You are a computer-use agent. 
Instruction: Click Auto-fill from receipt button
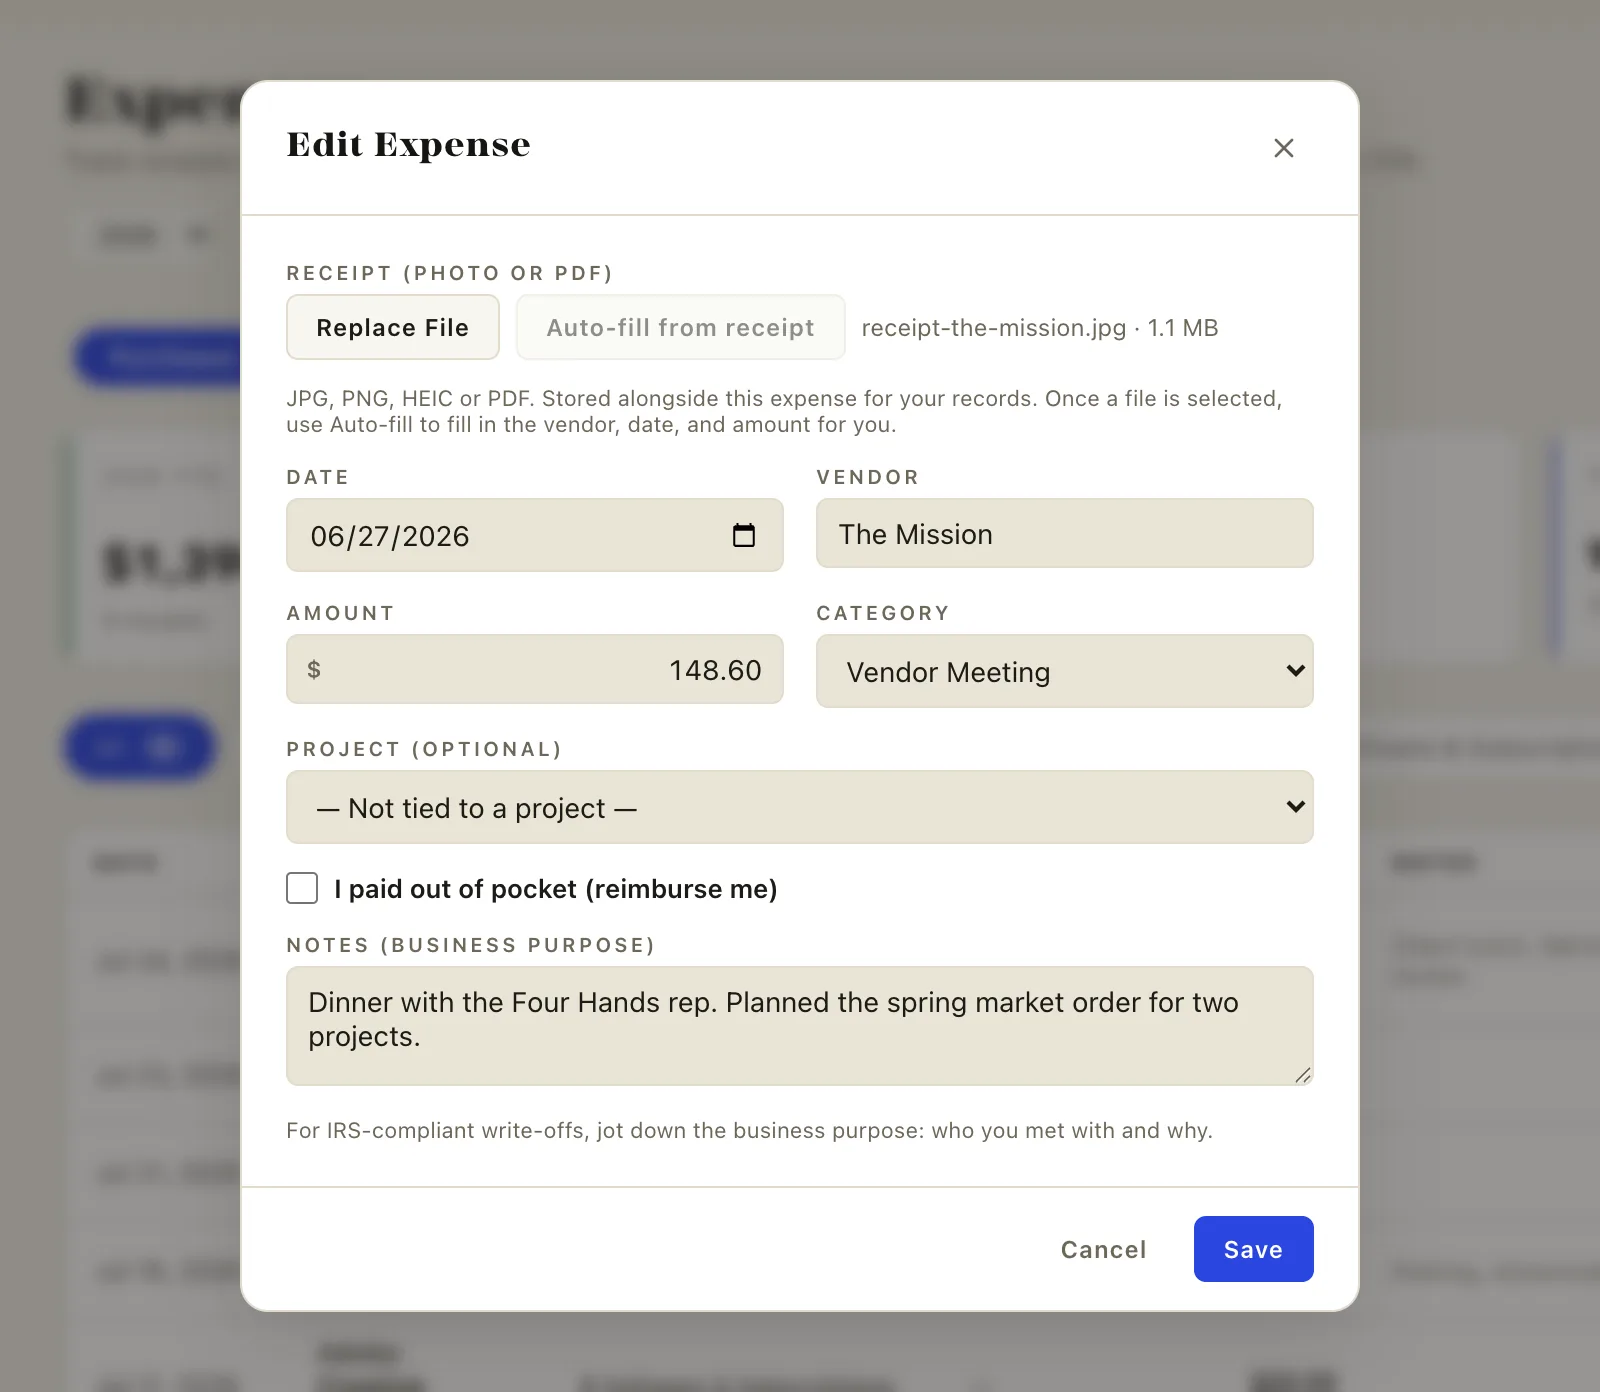click(681, 327)
